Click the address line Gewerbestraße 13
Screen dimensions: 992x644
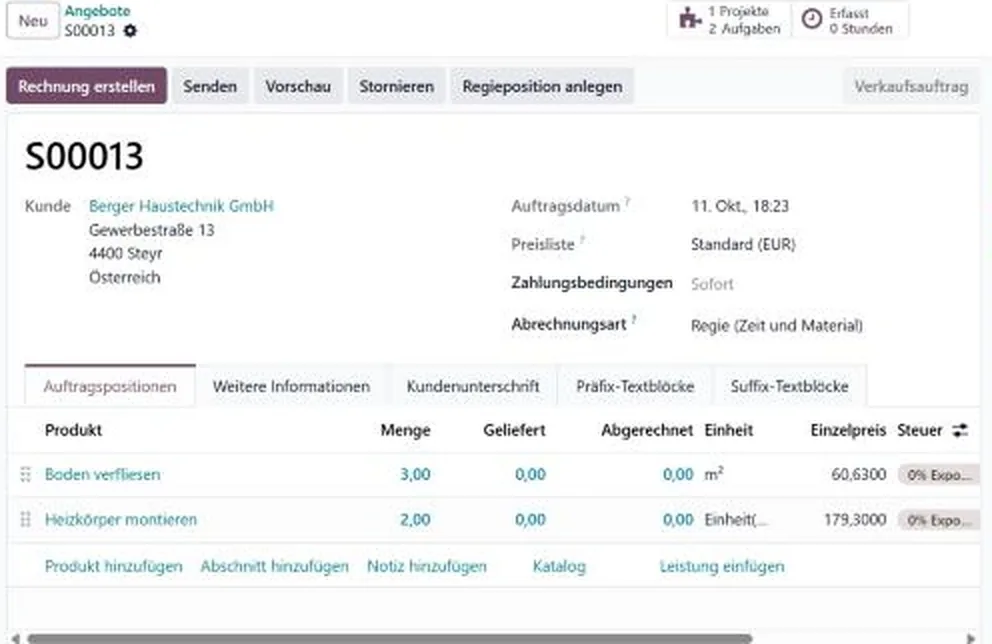pos(152,230)
